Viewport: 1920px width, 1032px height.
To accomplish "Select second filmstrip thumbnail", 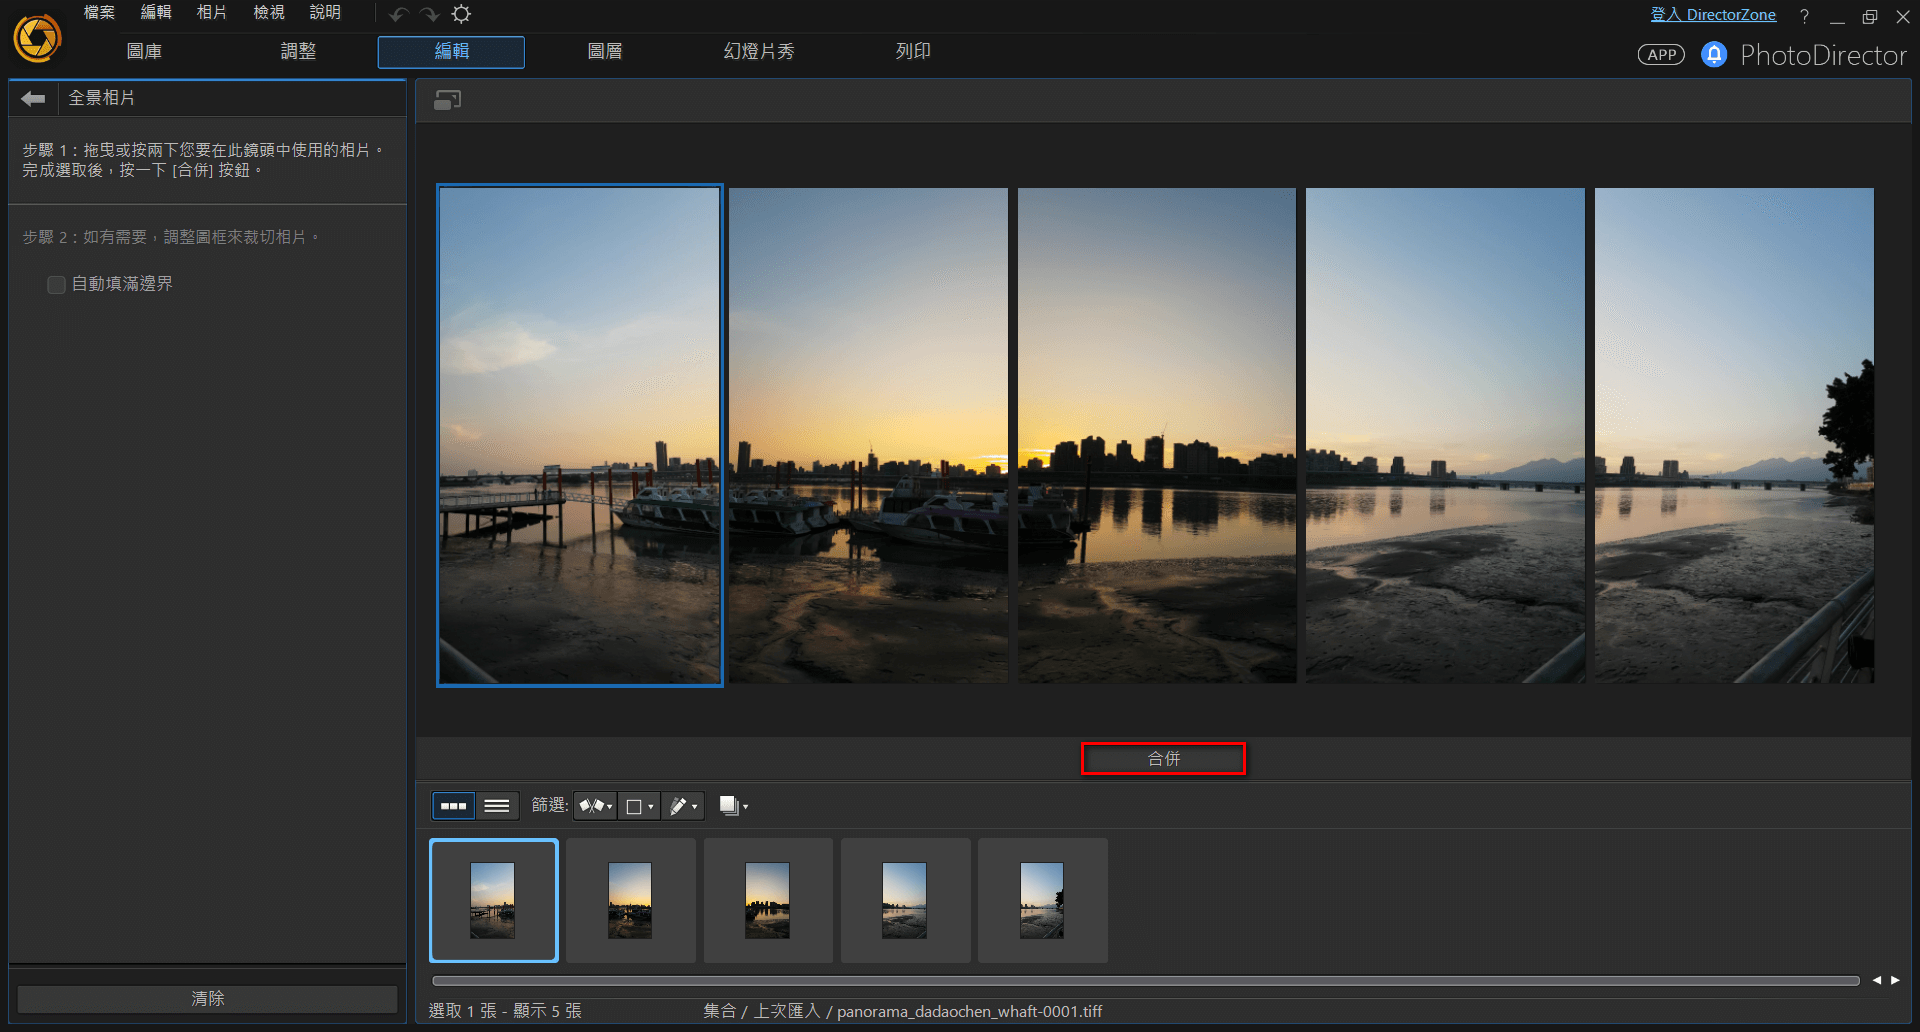I will point(631,900).
